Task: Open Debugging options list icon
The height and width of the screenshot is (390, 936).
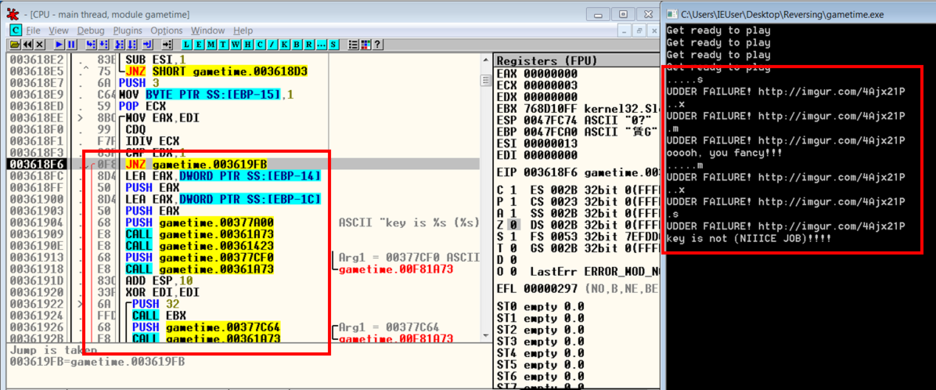Action: click(x=353, y=44)
